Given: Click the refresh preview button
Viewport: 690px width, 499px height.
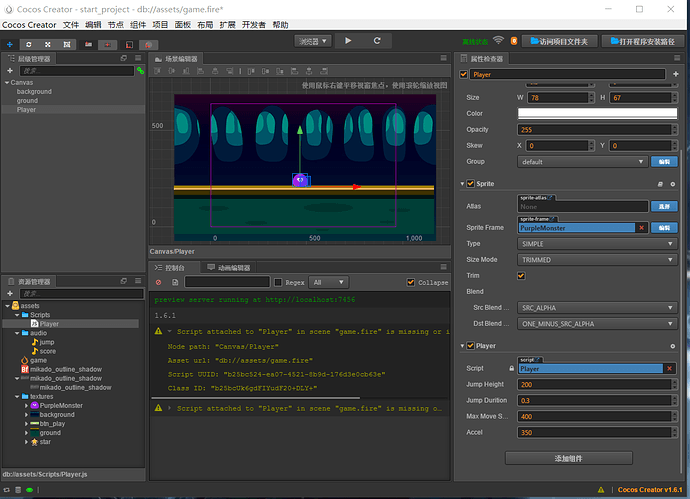Looking at the screenshot, I should (x=377, y=41).
